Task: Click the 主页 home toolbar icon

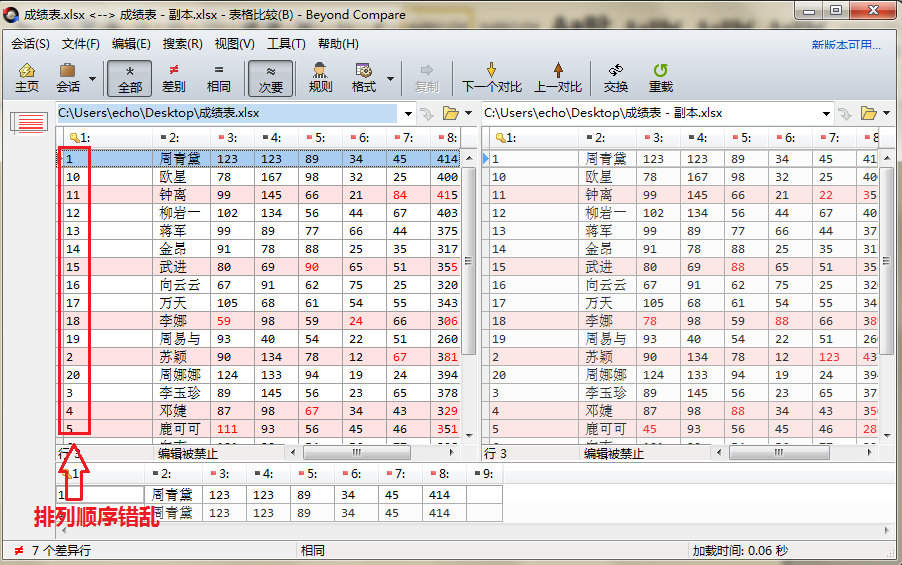Action: point(27,77)
